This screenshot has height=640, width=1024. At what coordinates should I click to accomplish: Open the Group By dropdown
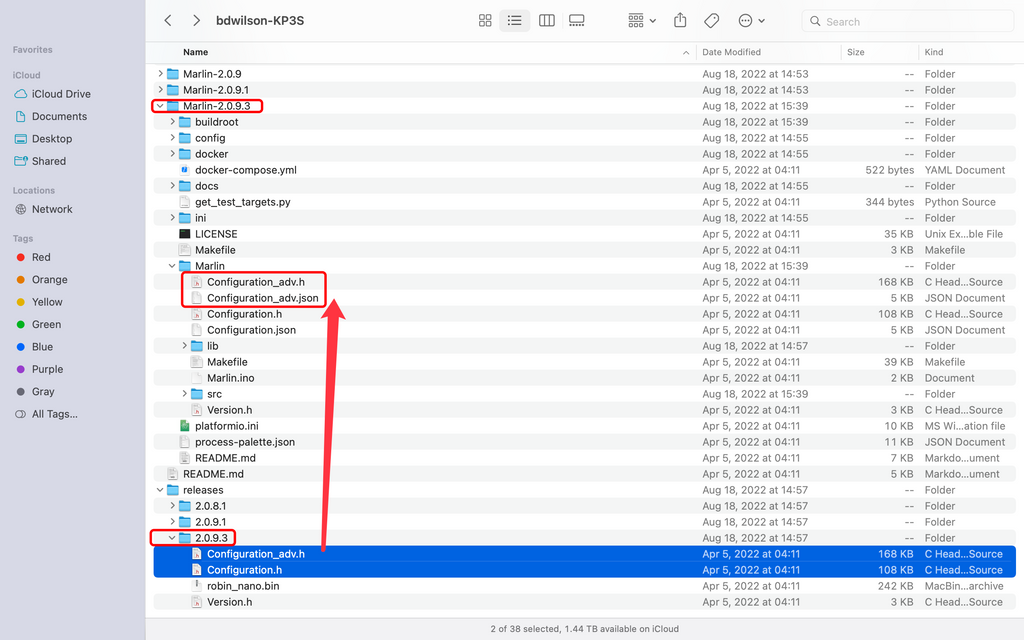(642, 21)
